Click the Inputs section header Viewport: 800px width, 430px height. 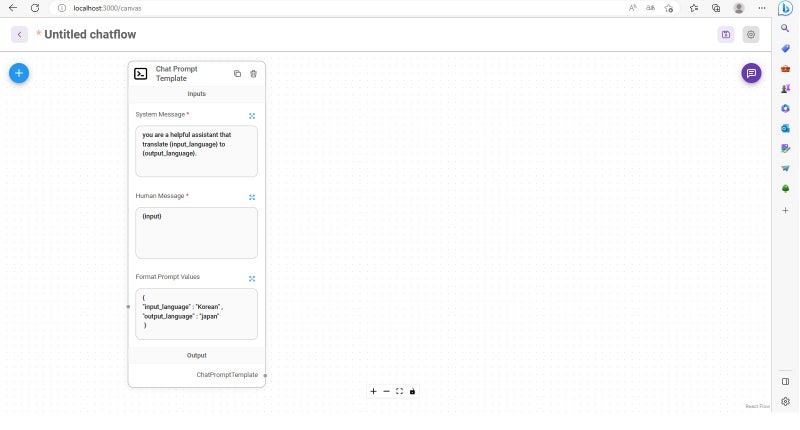coord(196,94)
